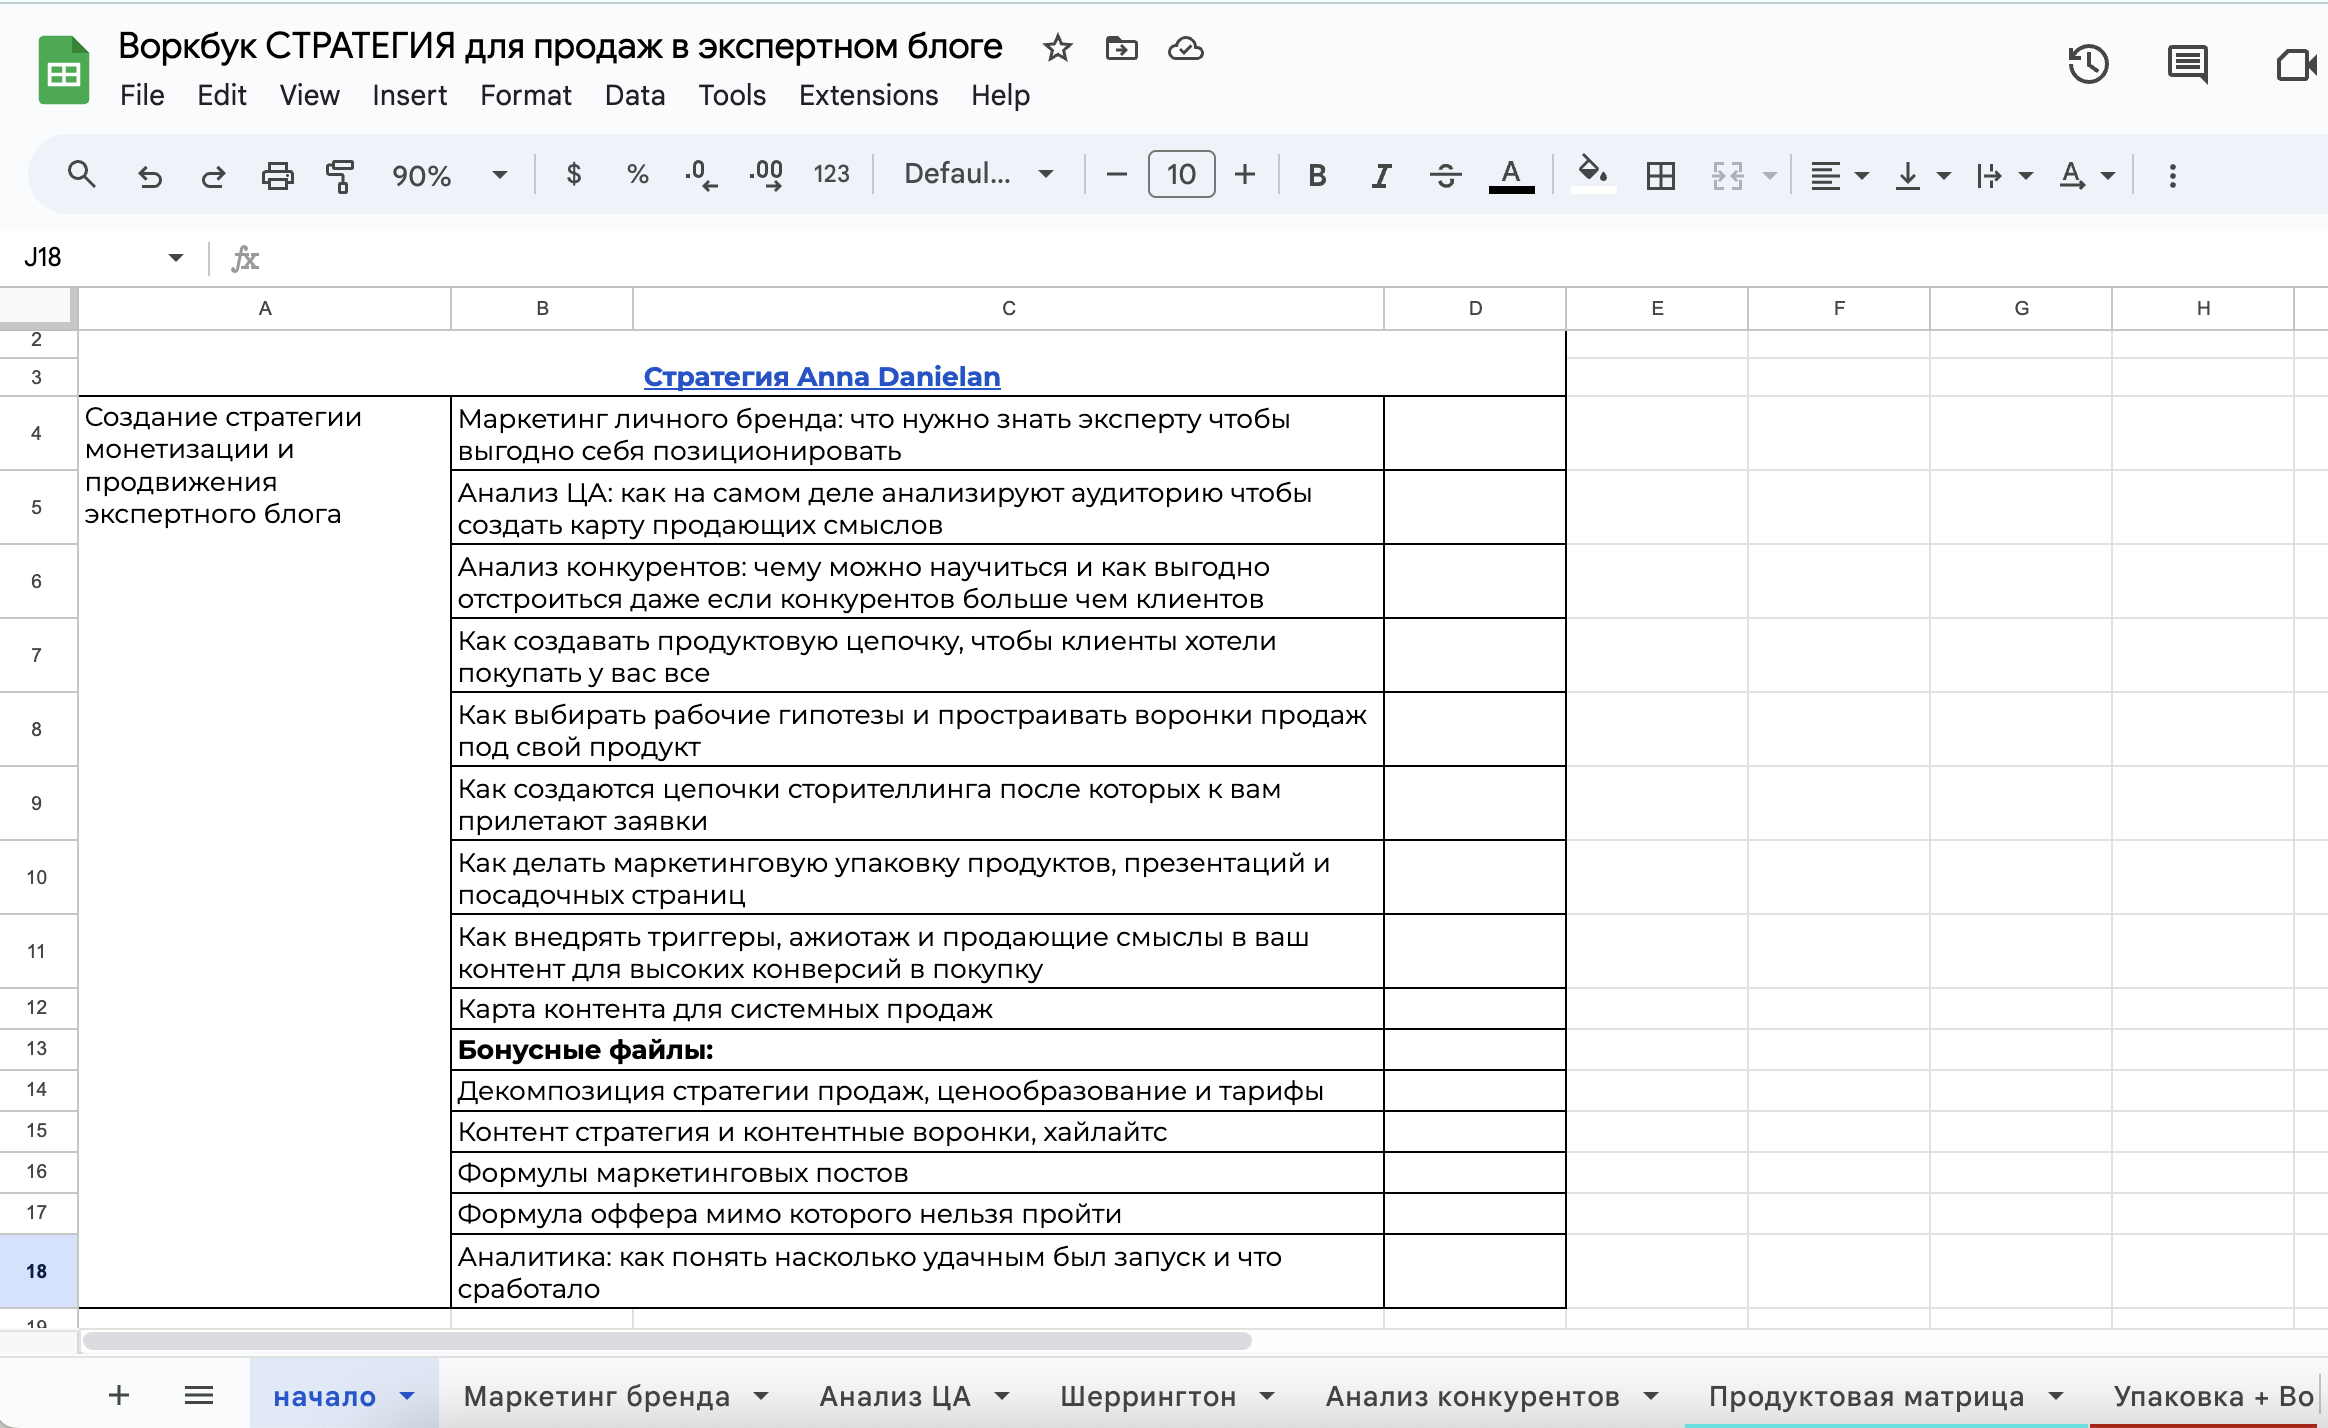Select row 18 header
Image resolution: width=2328 pixels, height=1428 pixels.
click(37, 1271)
